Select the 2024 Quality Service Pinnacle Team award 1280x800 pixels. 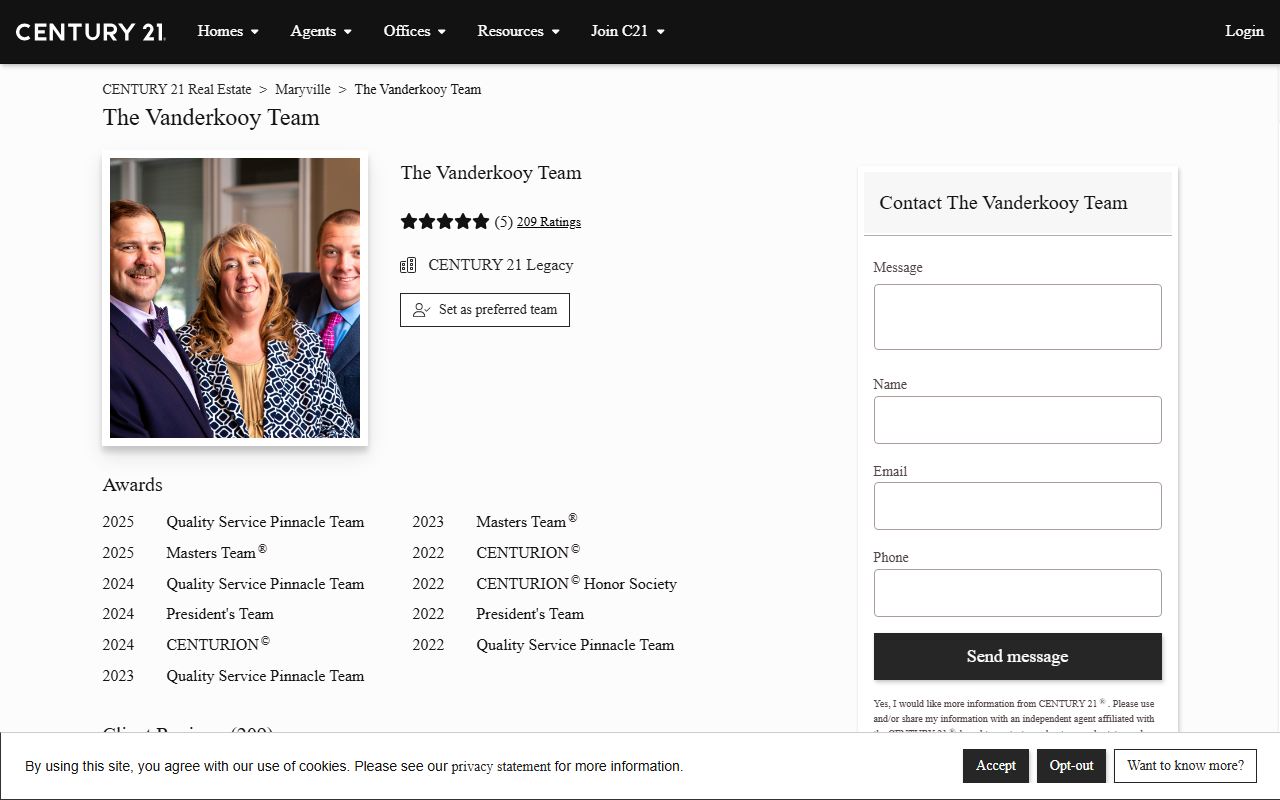265,584
